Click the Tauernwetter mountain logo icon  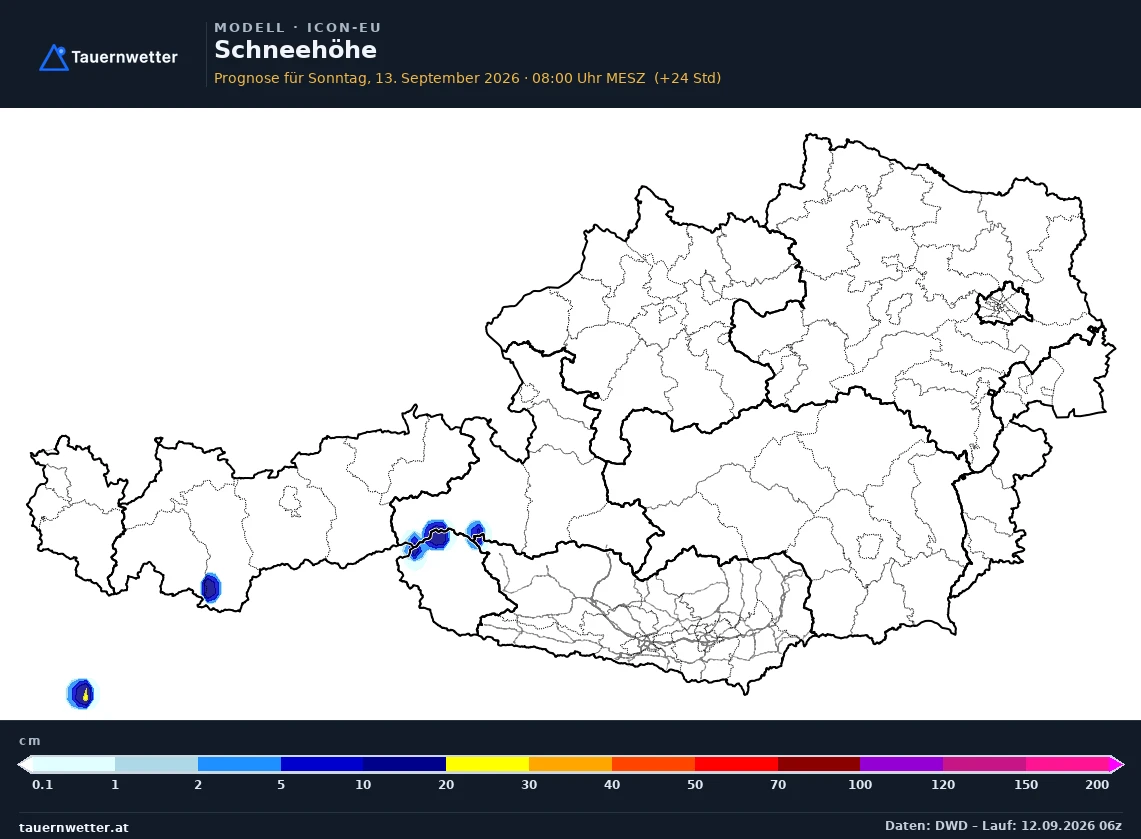(53, 57)
